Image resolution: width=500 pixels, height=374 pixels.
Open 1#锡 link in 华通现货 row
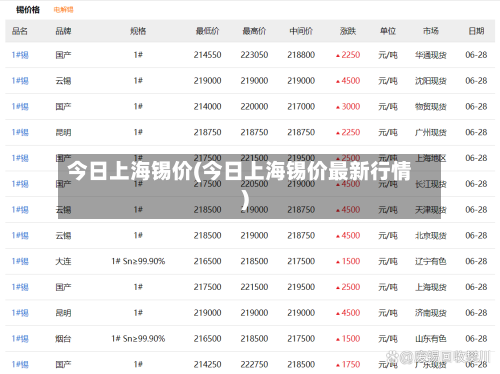coord(20,55)
